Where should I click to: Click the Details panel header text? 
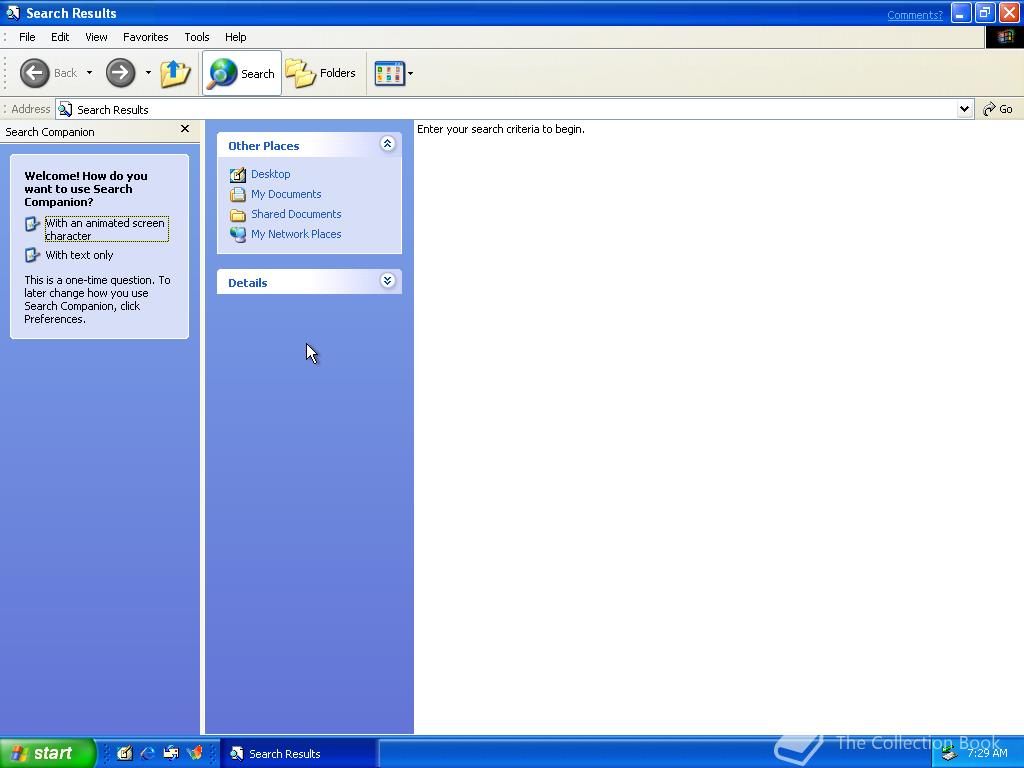248,283
